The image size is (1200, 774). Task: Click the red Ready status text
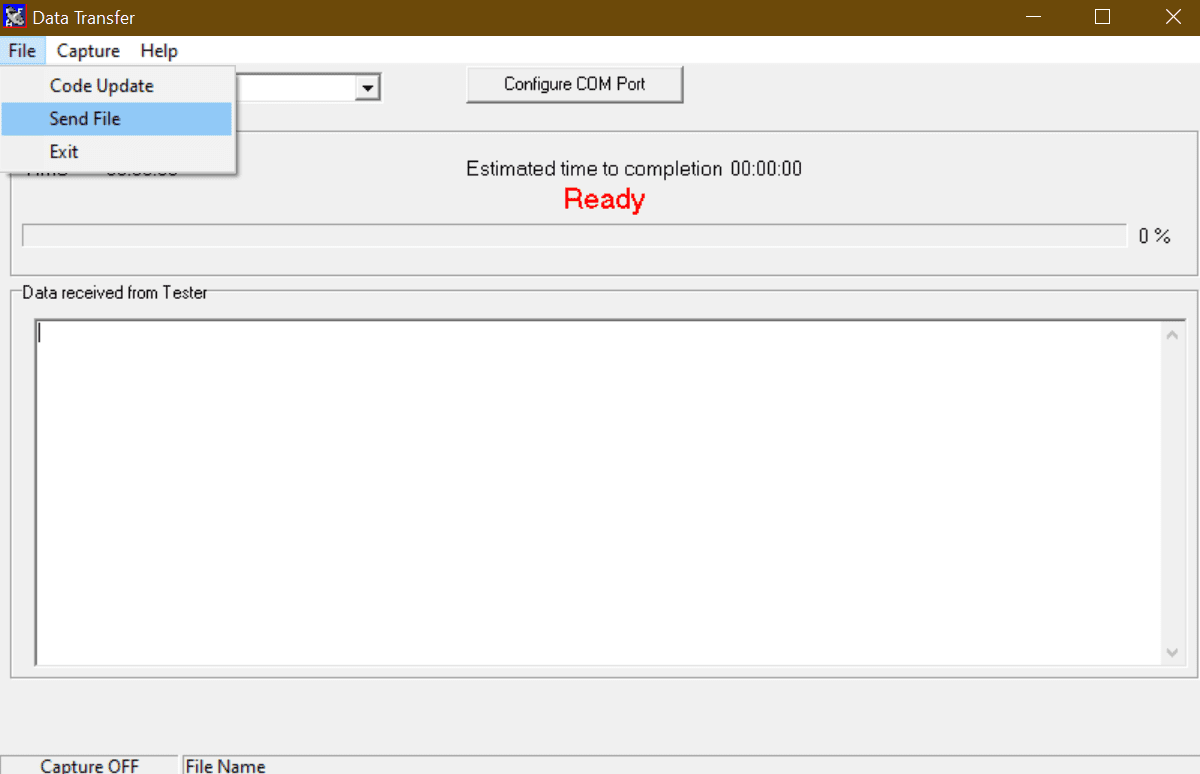click(x=604, y=199)
